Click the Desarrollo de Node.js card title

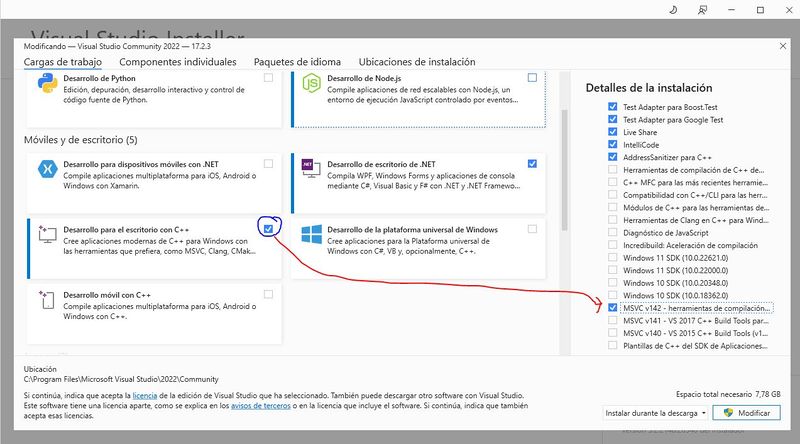[x=364, y=78]
